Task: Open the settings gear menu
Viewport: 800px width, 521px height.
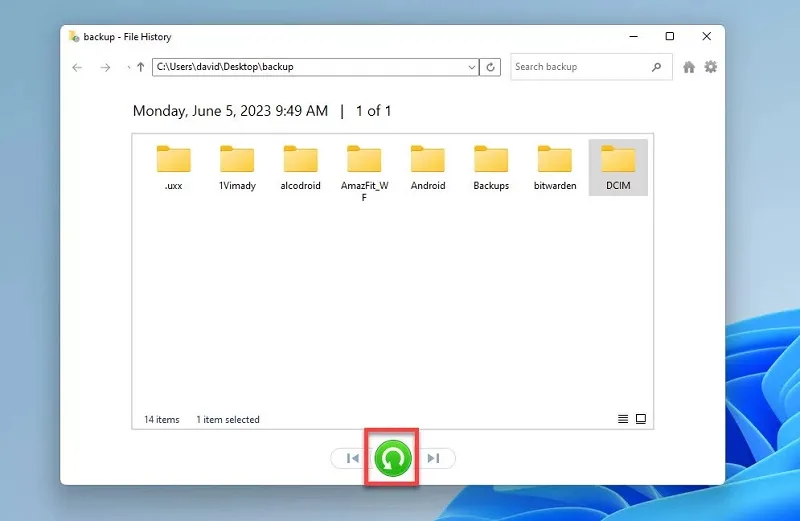Action: 711,67
